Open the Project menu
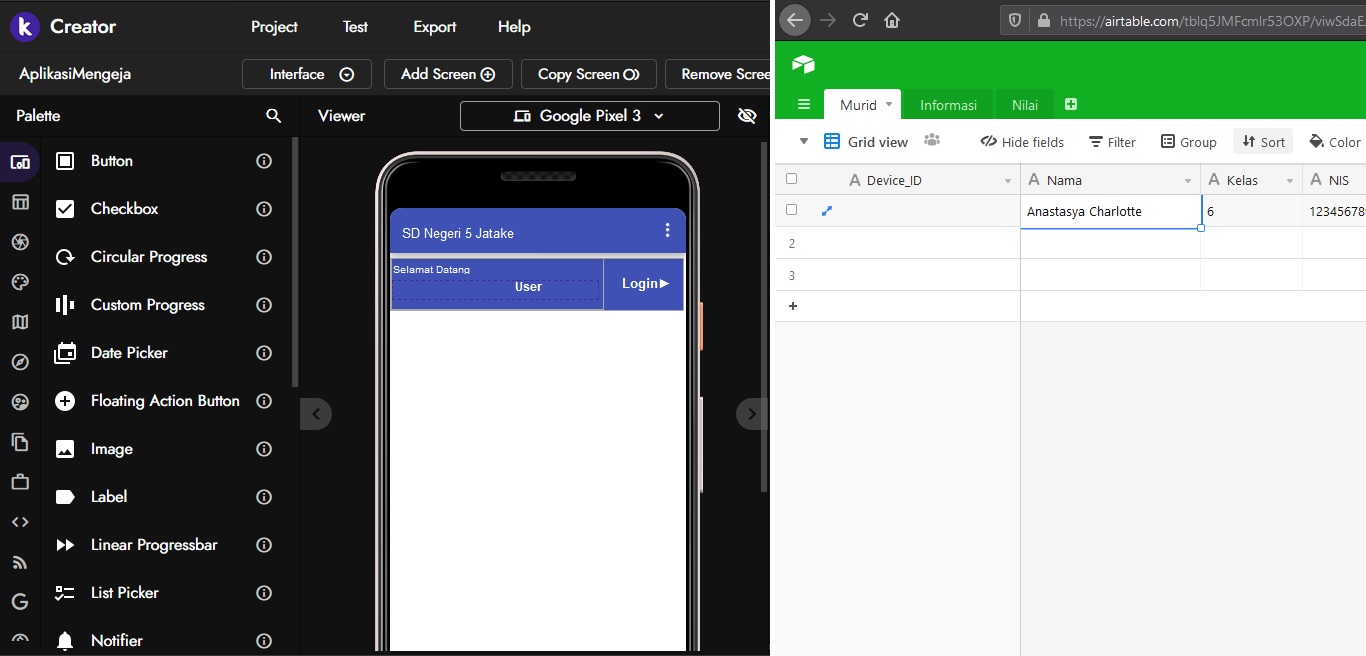 (274, 27)
